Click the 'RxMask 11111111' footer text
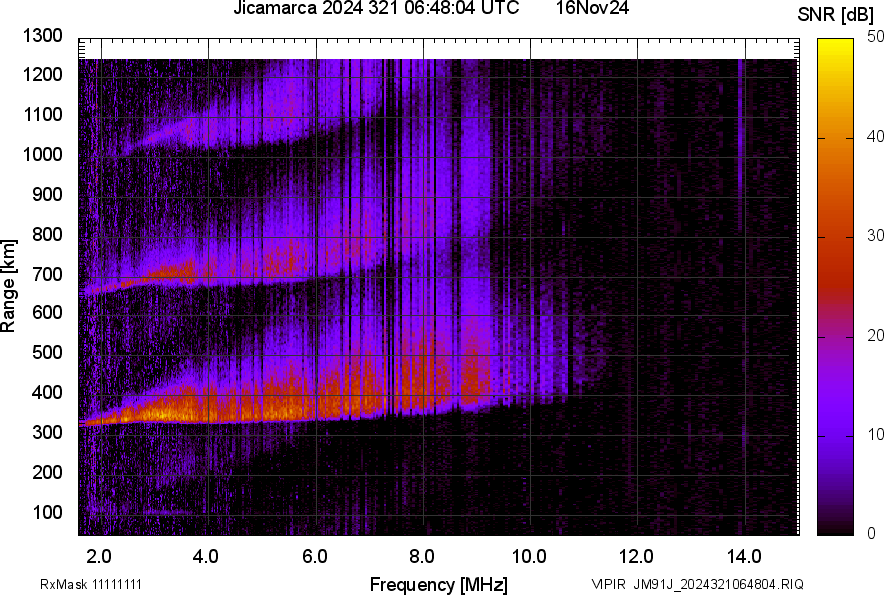 click(x=91, y=584)
